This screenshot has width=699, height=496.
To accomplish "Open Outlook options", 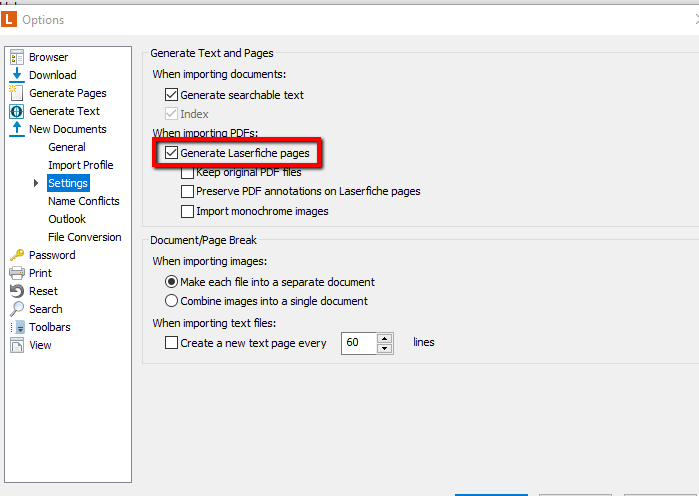I will [67, 219].
